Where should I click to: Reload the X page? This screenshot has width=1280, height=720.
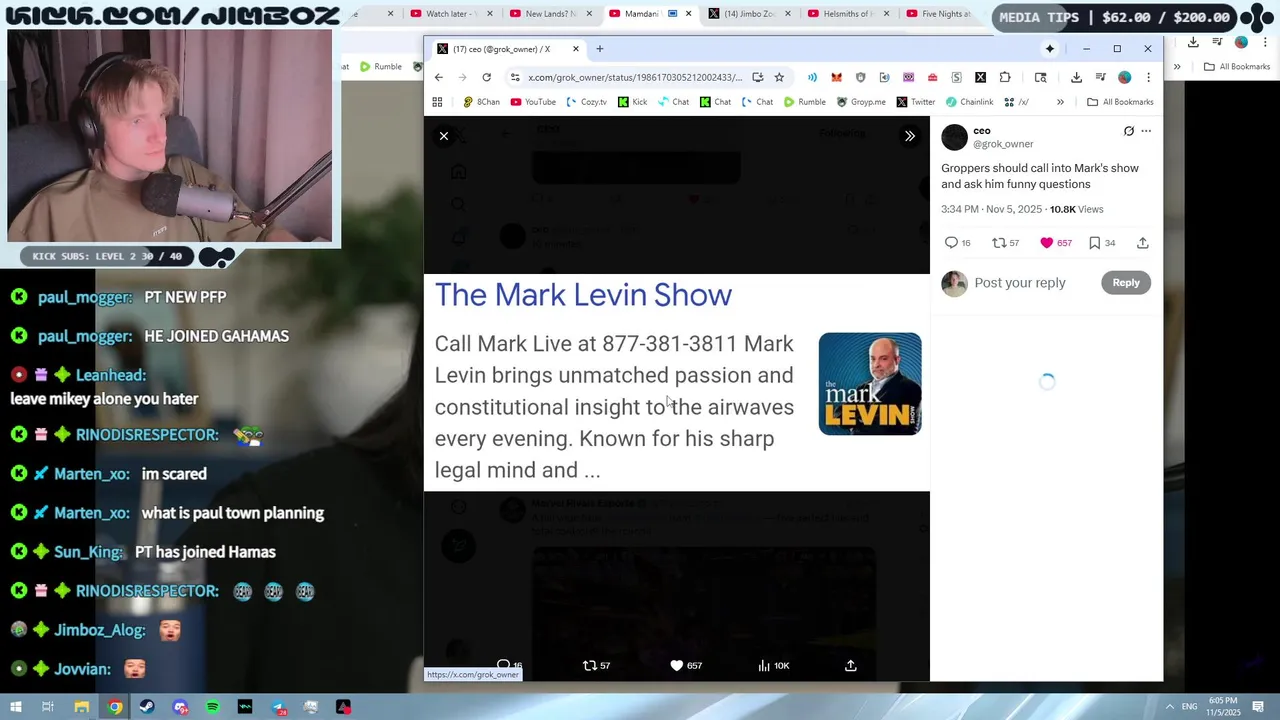click(x=486, y=77)
